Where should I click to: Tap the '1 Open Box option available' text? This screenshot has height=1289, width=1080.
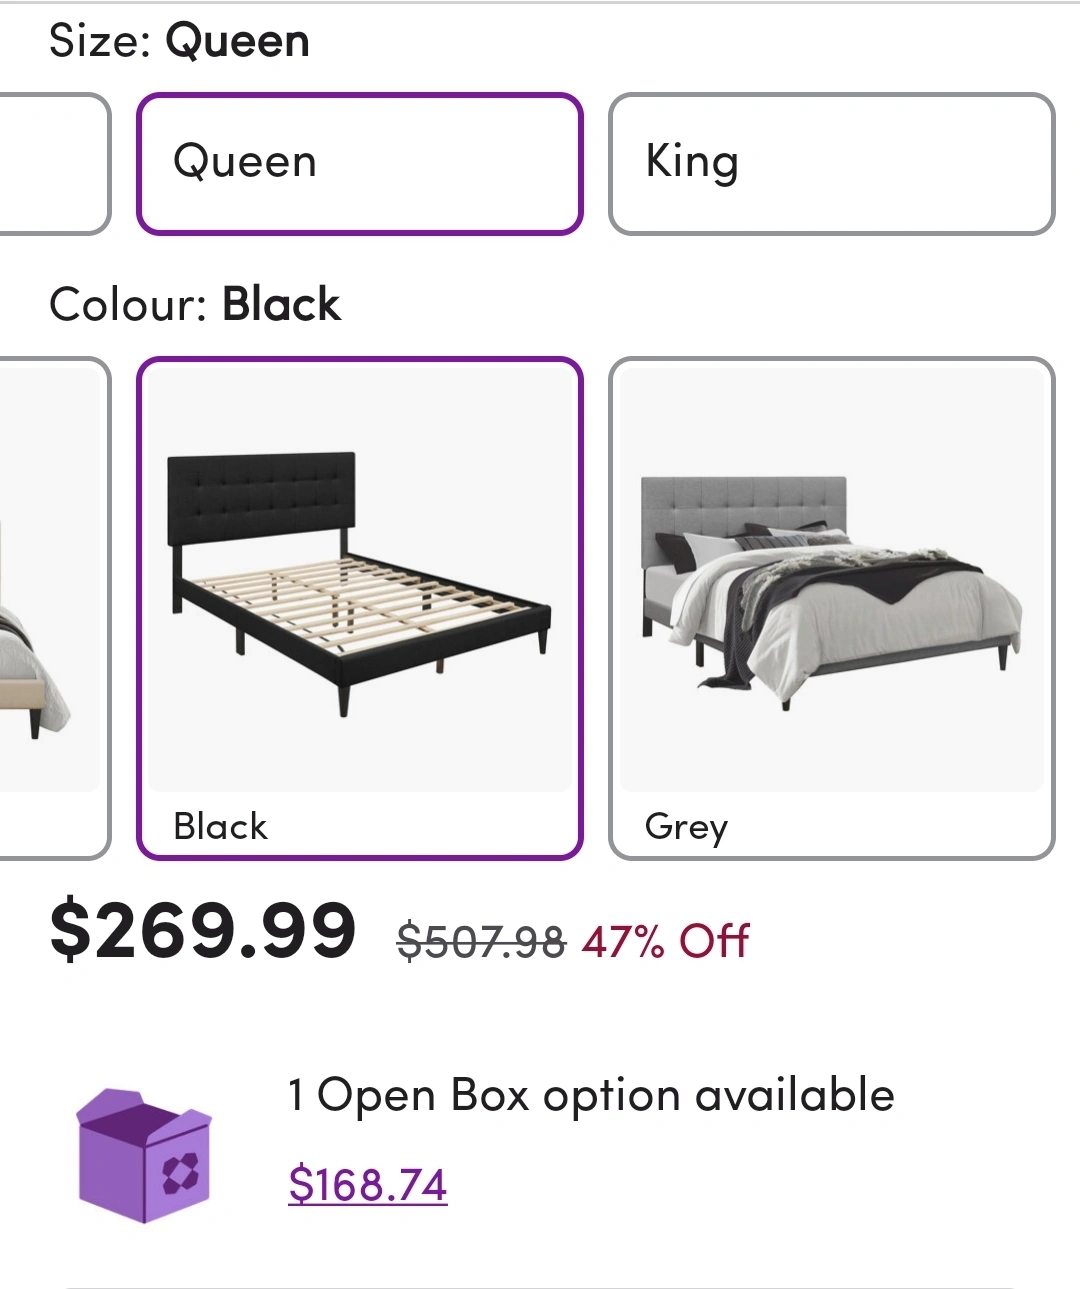point(591,1096)
